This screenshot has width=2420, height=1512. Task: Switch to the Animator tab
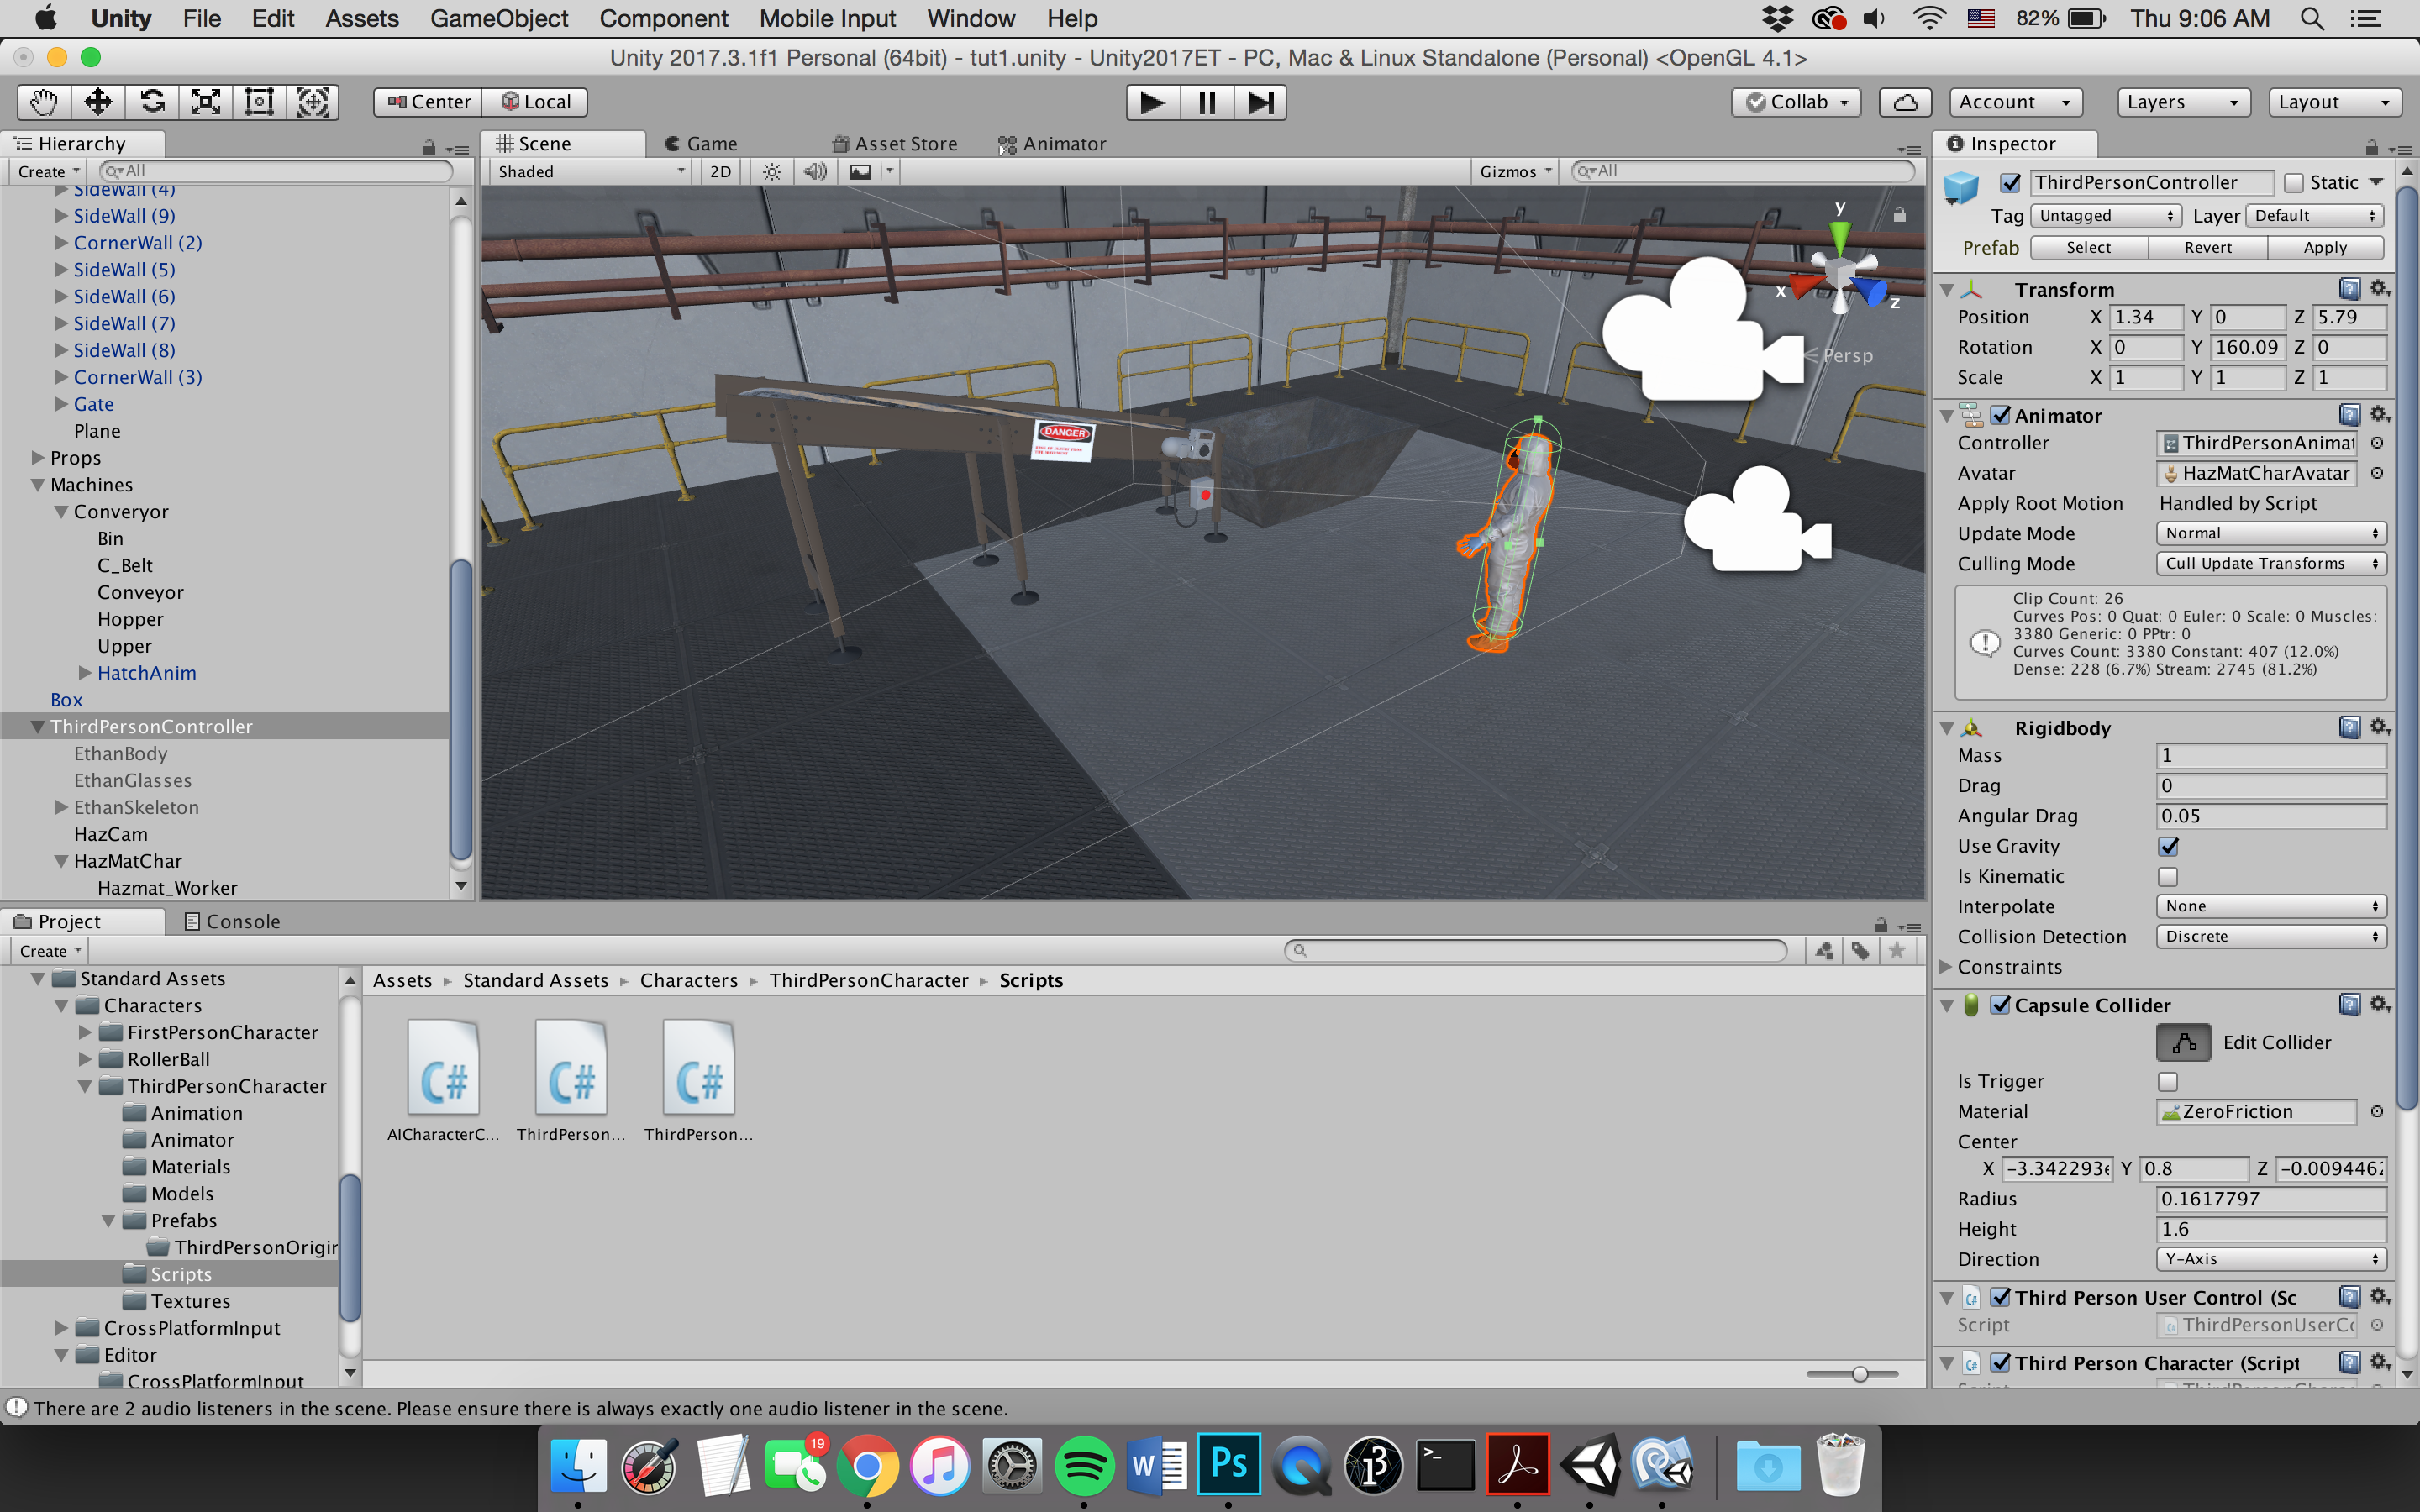tap(1052, 144)
